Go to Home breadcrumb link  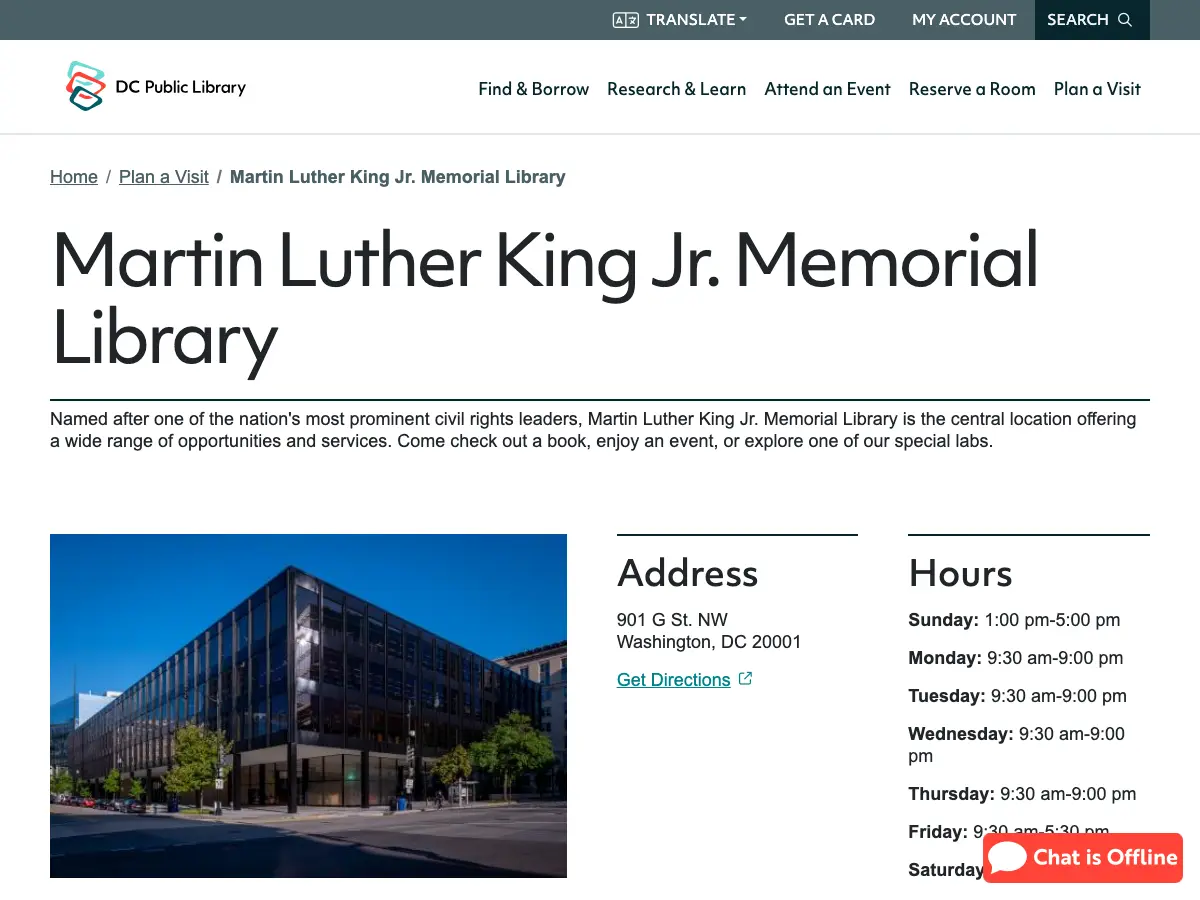pyautogui.click(x=74, y=177)
